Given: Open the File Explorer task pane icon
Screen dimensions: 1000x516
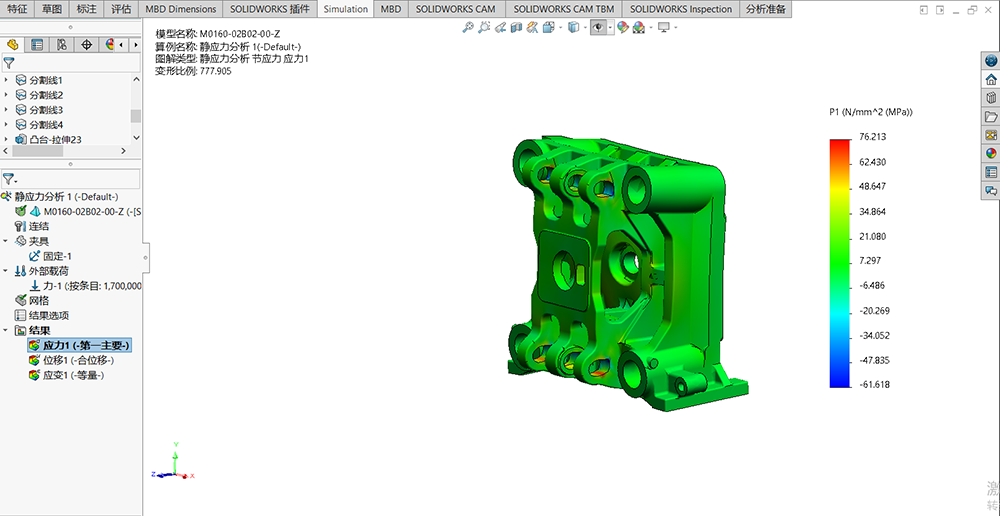Looking at the screenshot, I should pos(991,116).
